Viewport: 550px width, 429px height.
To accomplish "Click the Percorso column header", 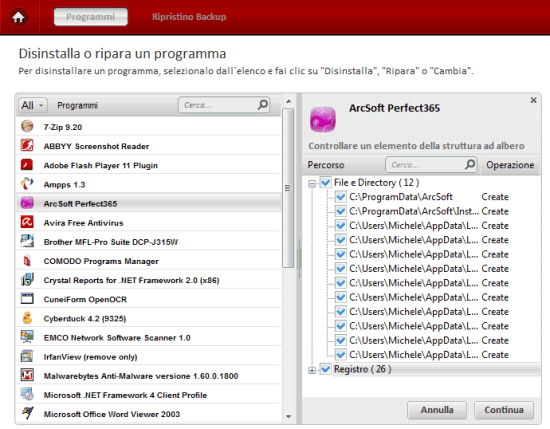I will 326,165.
